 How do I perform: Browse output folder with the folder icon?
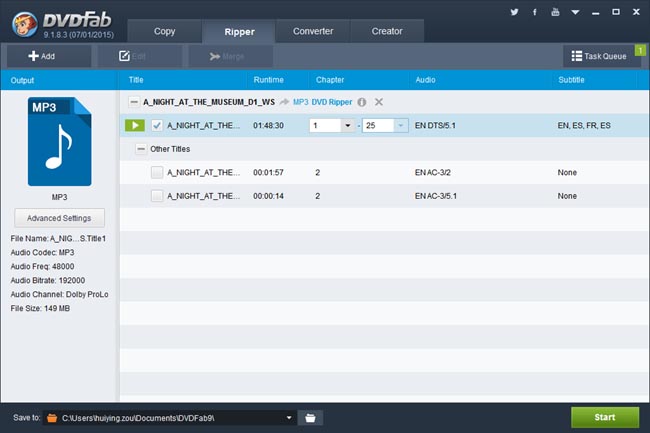point(310,418)
